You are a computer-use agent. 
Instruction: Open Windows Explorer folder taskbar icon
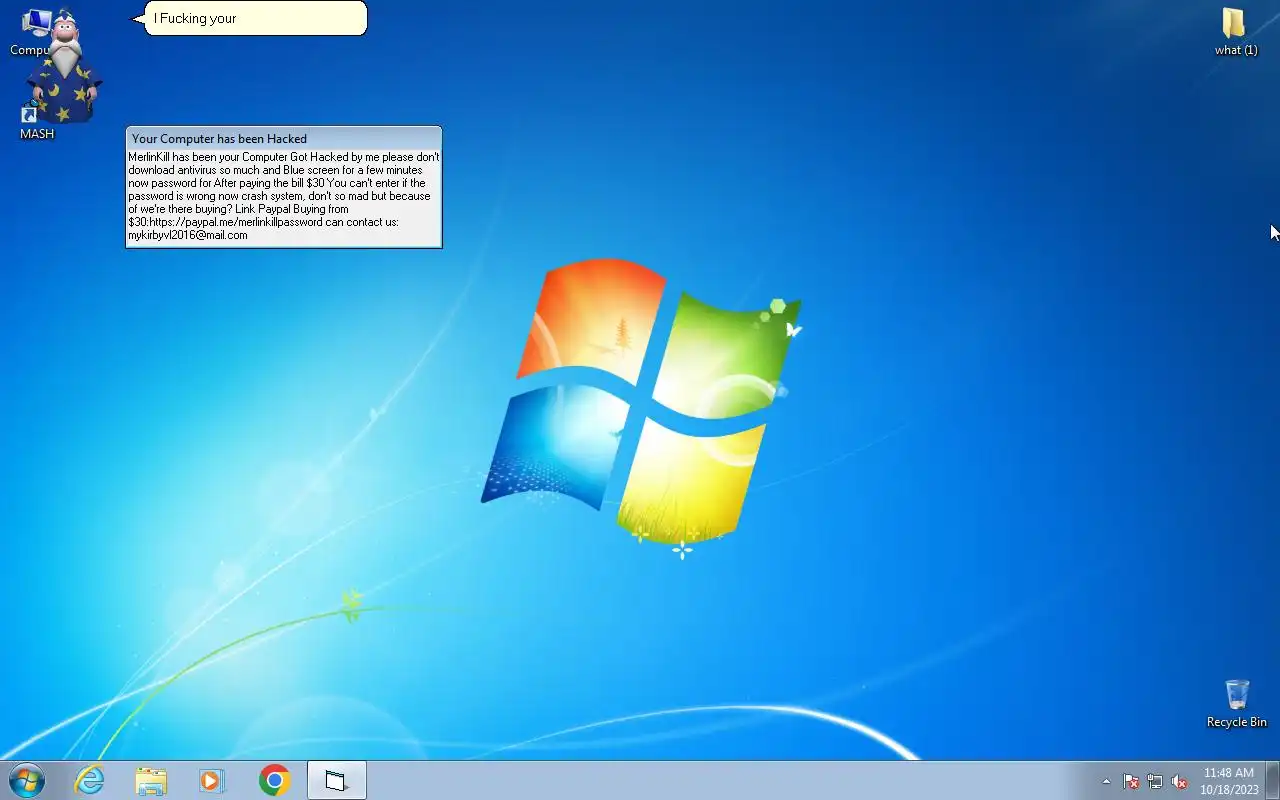point(151,780)
